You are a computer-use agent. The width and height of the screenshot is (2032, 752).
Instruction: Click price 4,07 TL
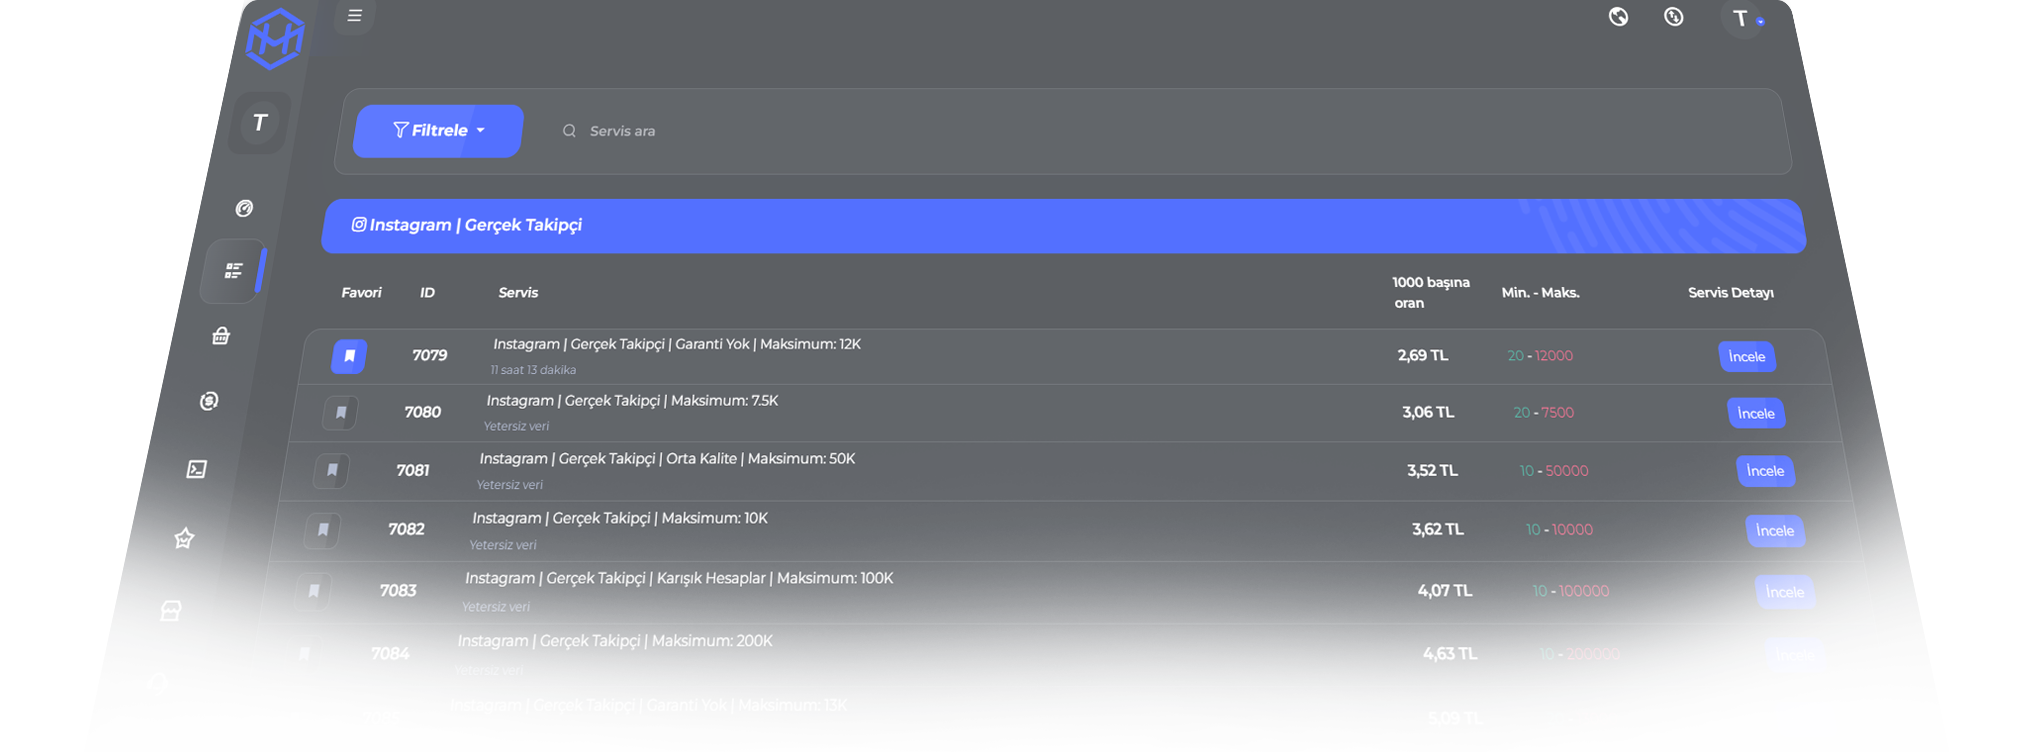[1445, 591]
